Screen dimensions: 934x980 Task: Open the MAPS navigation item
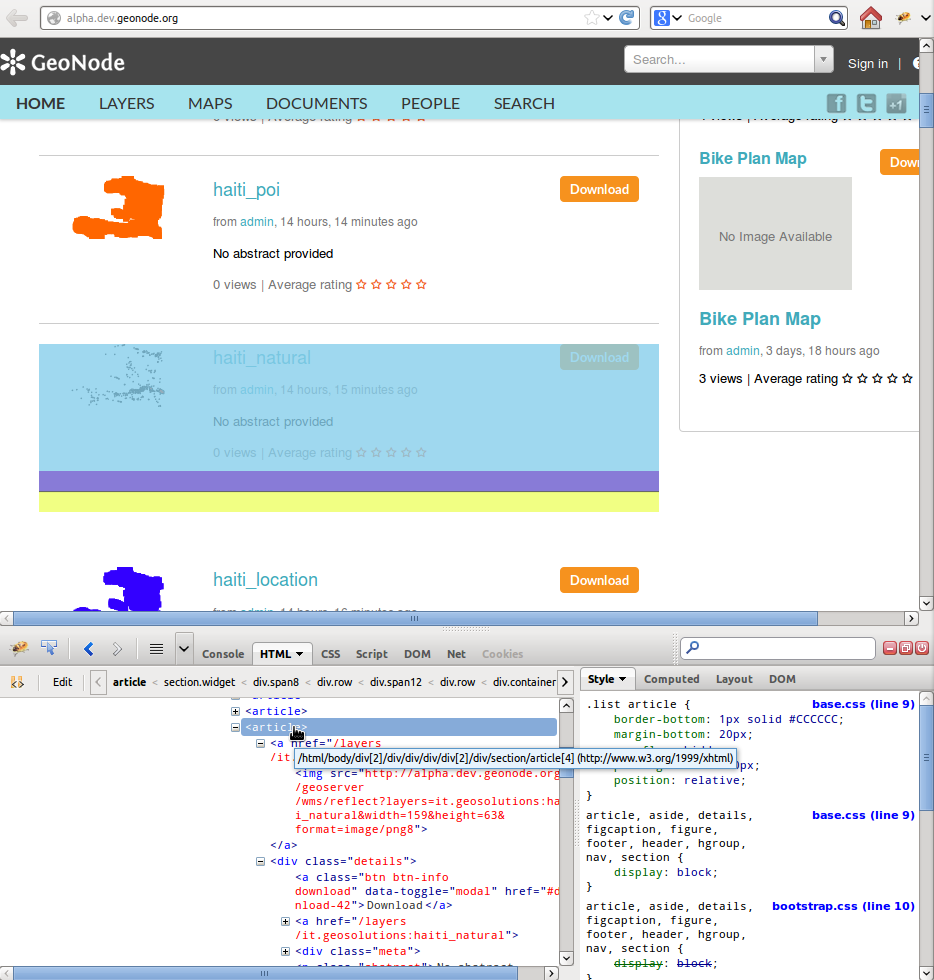210,103
